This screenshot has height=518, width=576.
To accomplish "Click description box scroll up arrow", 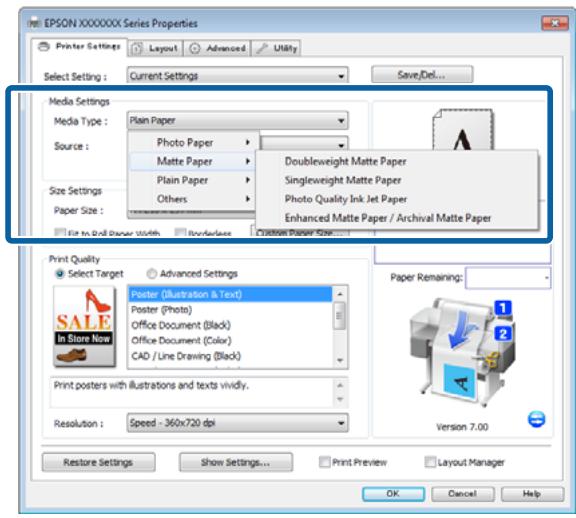I will point(340,385).
